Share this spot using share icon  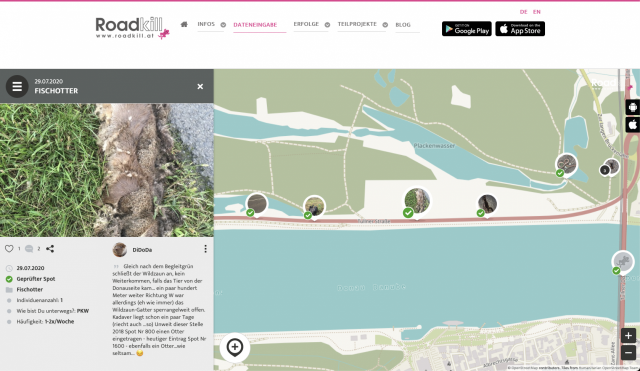coord(50,249)
